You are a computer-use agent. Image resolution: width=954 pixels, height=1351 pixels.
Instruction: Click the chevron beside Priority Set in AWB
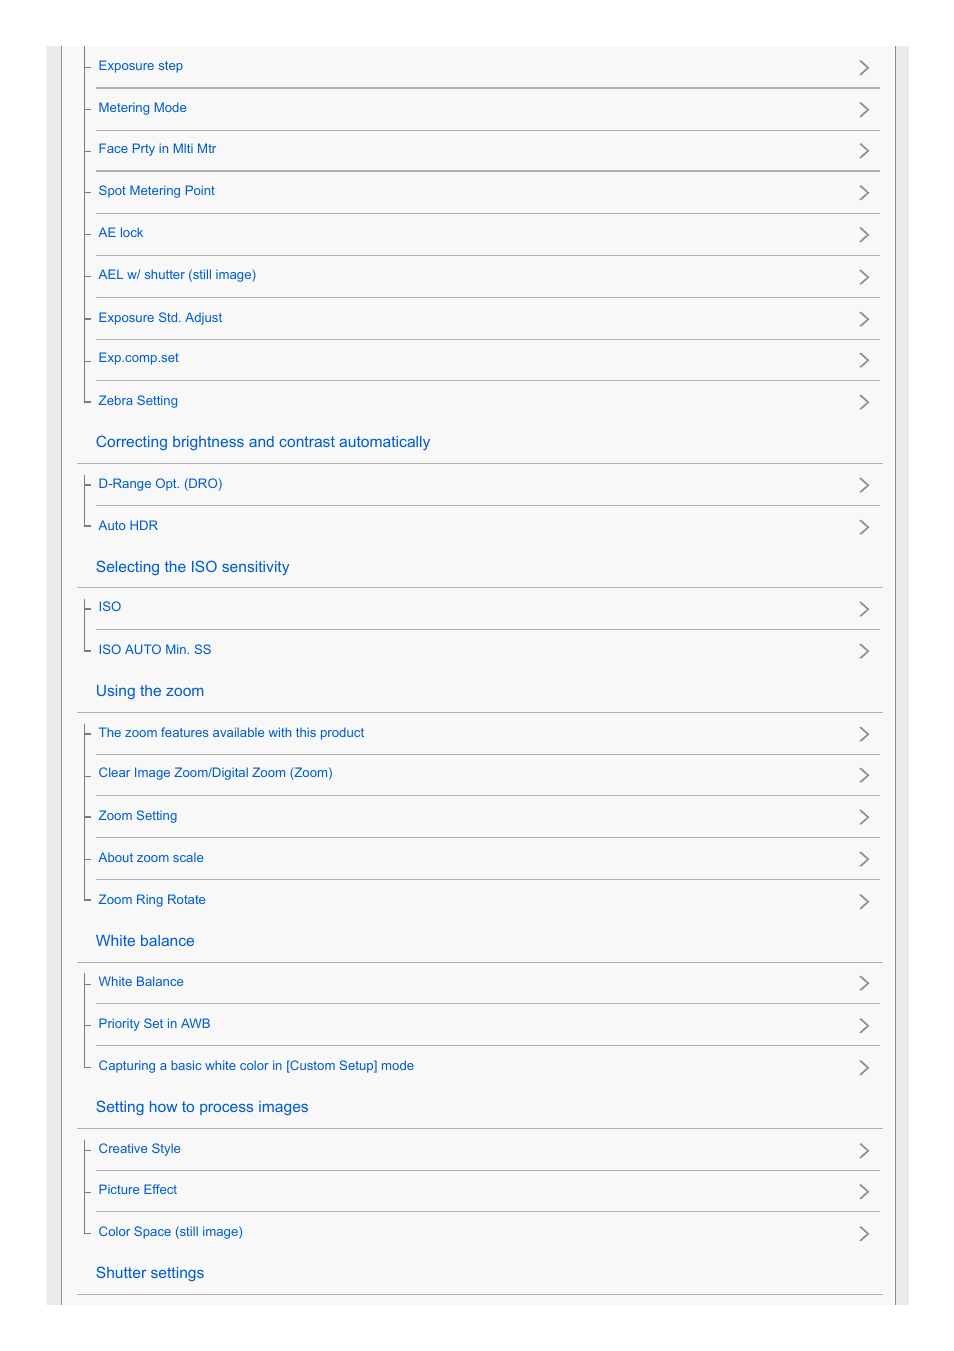point(864,1026)
